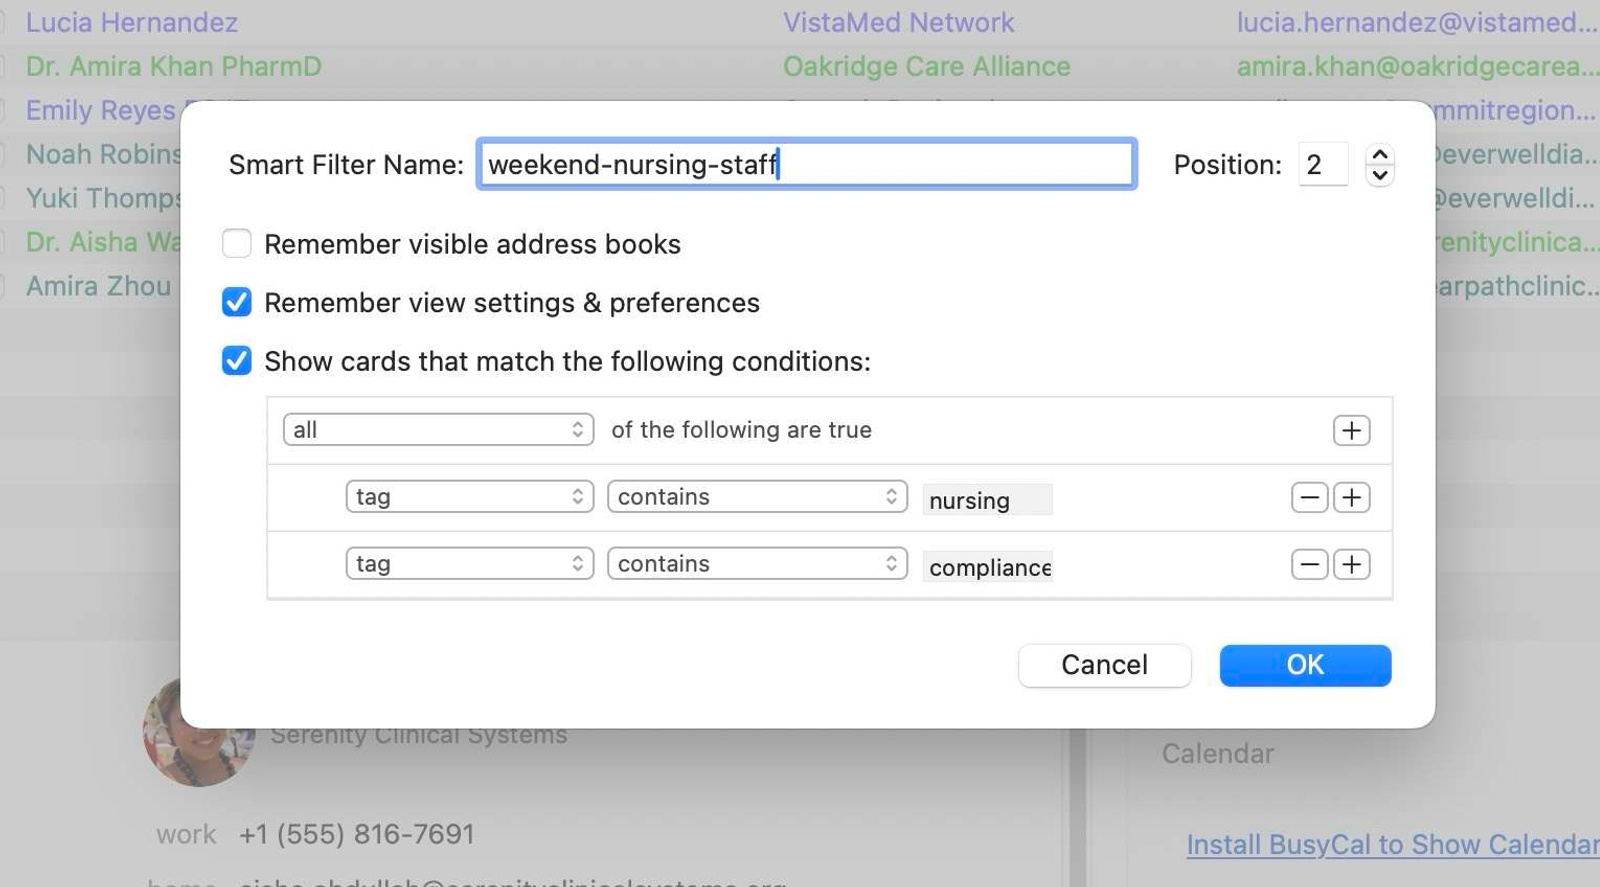Click work phone +1 (555) 816-7691

[x=356, y=834]
